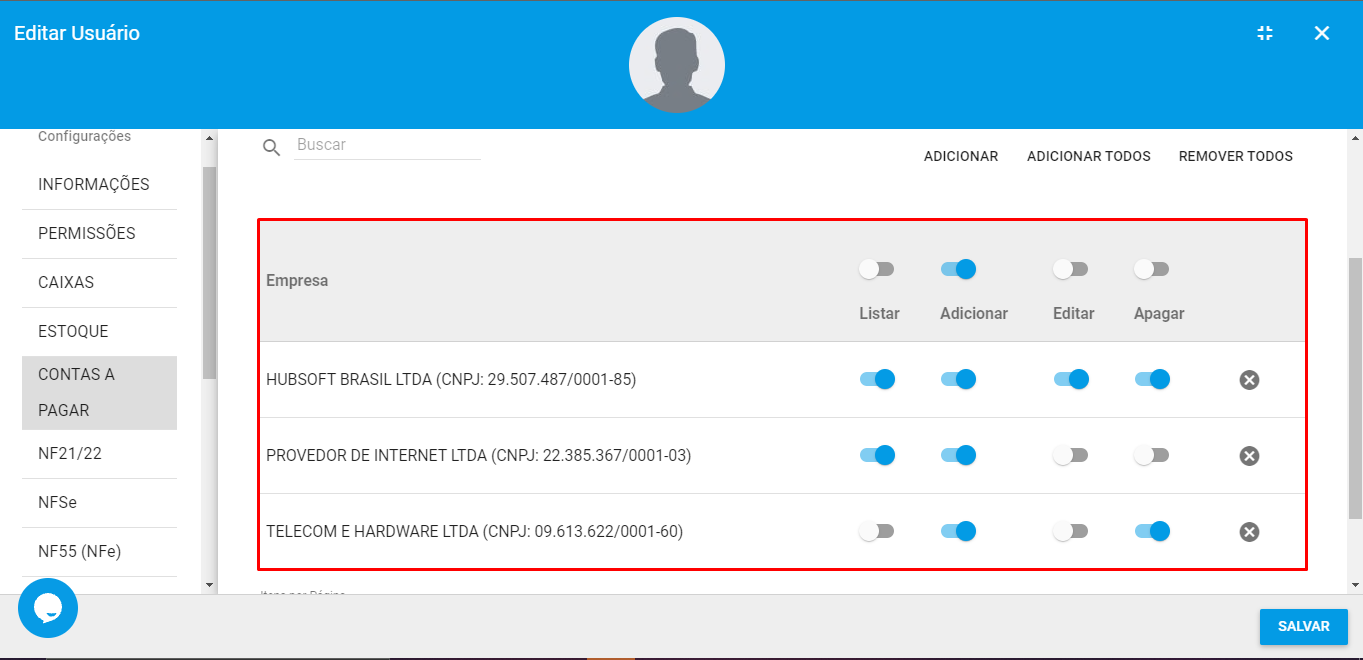Open the NF21/22 section
The width and height of the screenshot is (1363, 660).
click(99, 453)
